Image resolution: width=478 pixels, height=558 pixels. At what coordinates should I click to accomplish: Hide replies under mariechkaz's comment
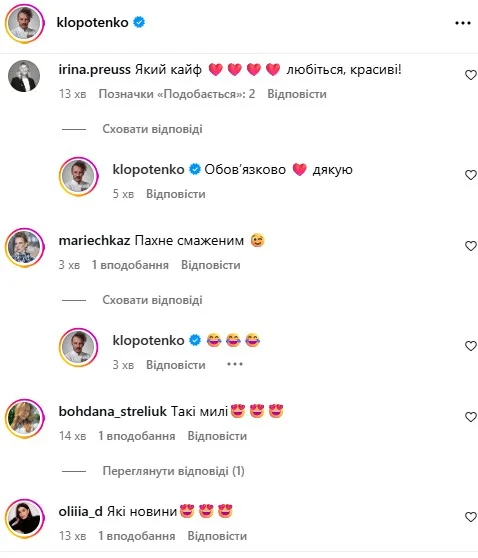(x=152, y=300)
